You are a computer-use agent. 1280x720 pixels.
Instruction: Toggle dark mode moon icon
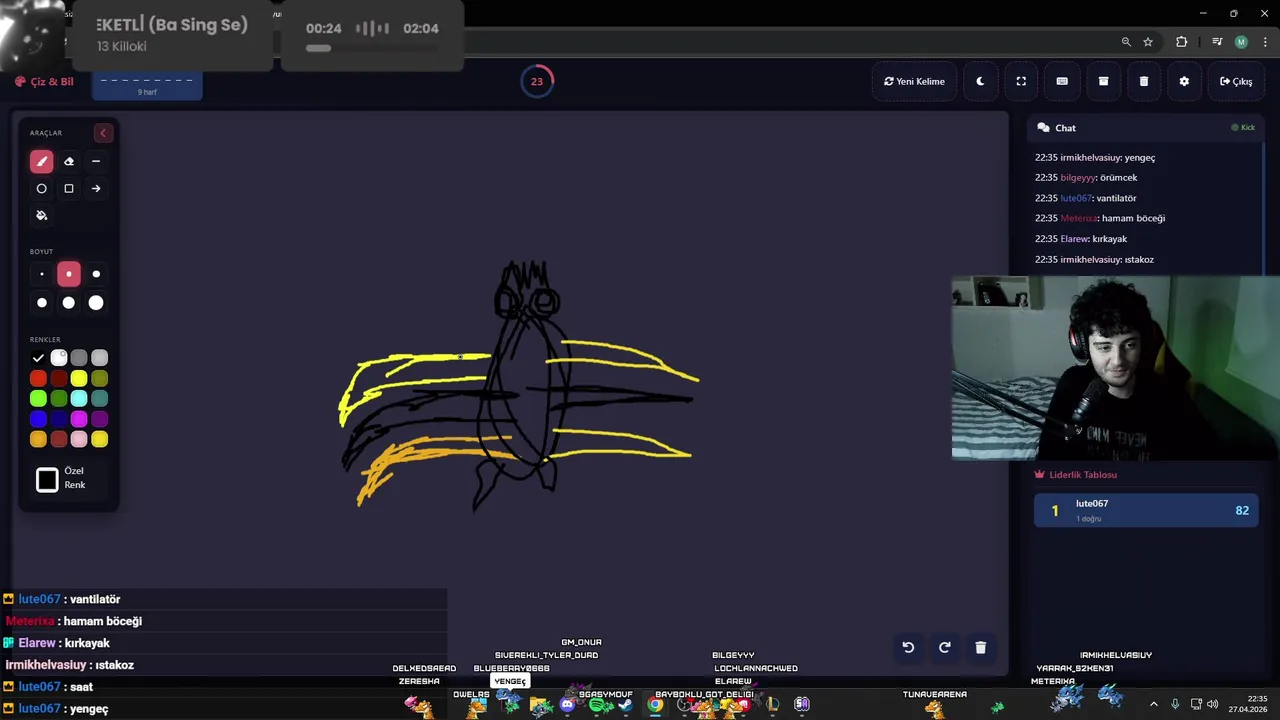click(x=980, y=81)
